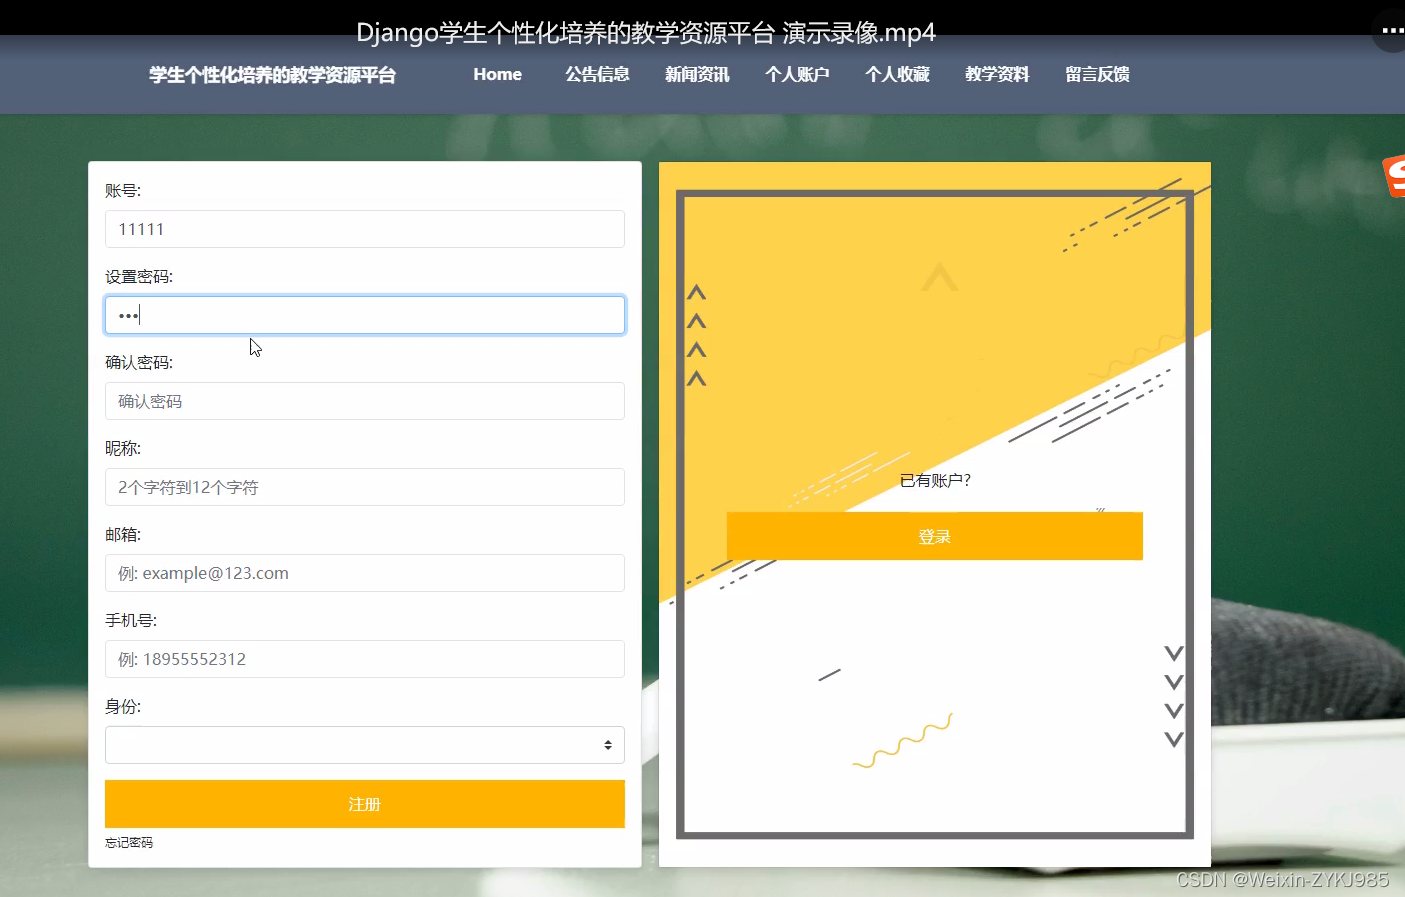This screenshot has height=897, width=1405.
Task: Open 个人账户 in navigation bar
Action: pos(797,74)
